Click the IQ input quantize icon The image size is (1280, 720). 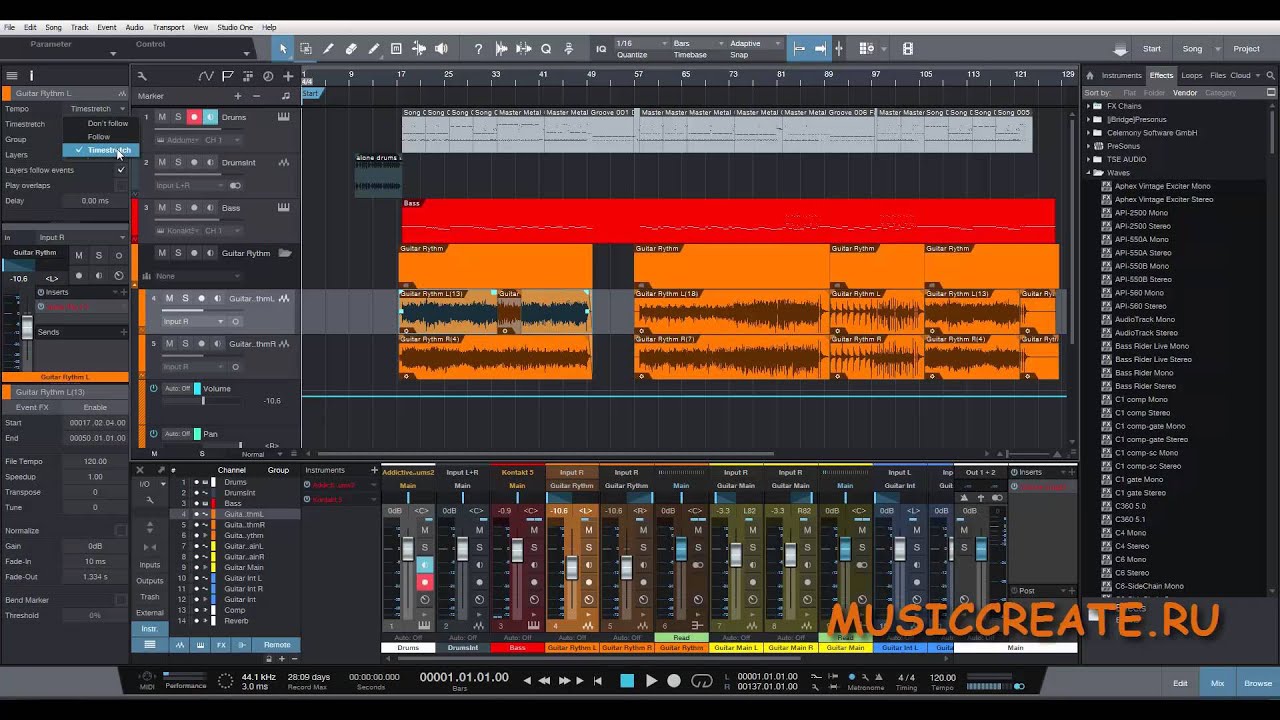(601, 48)
